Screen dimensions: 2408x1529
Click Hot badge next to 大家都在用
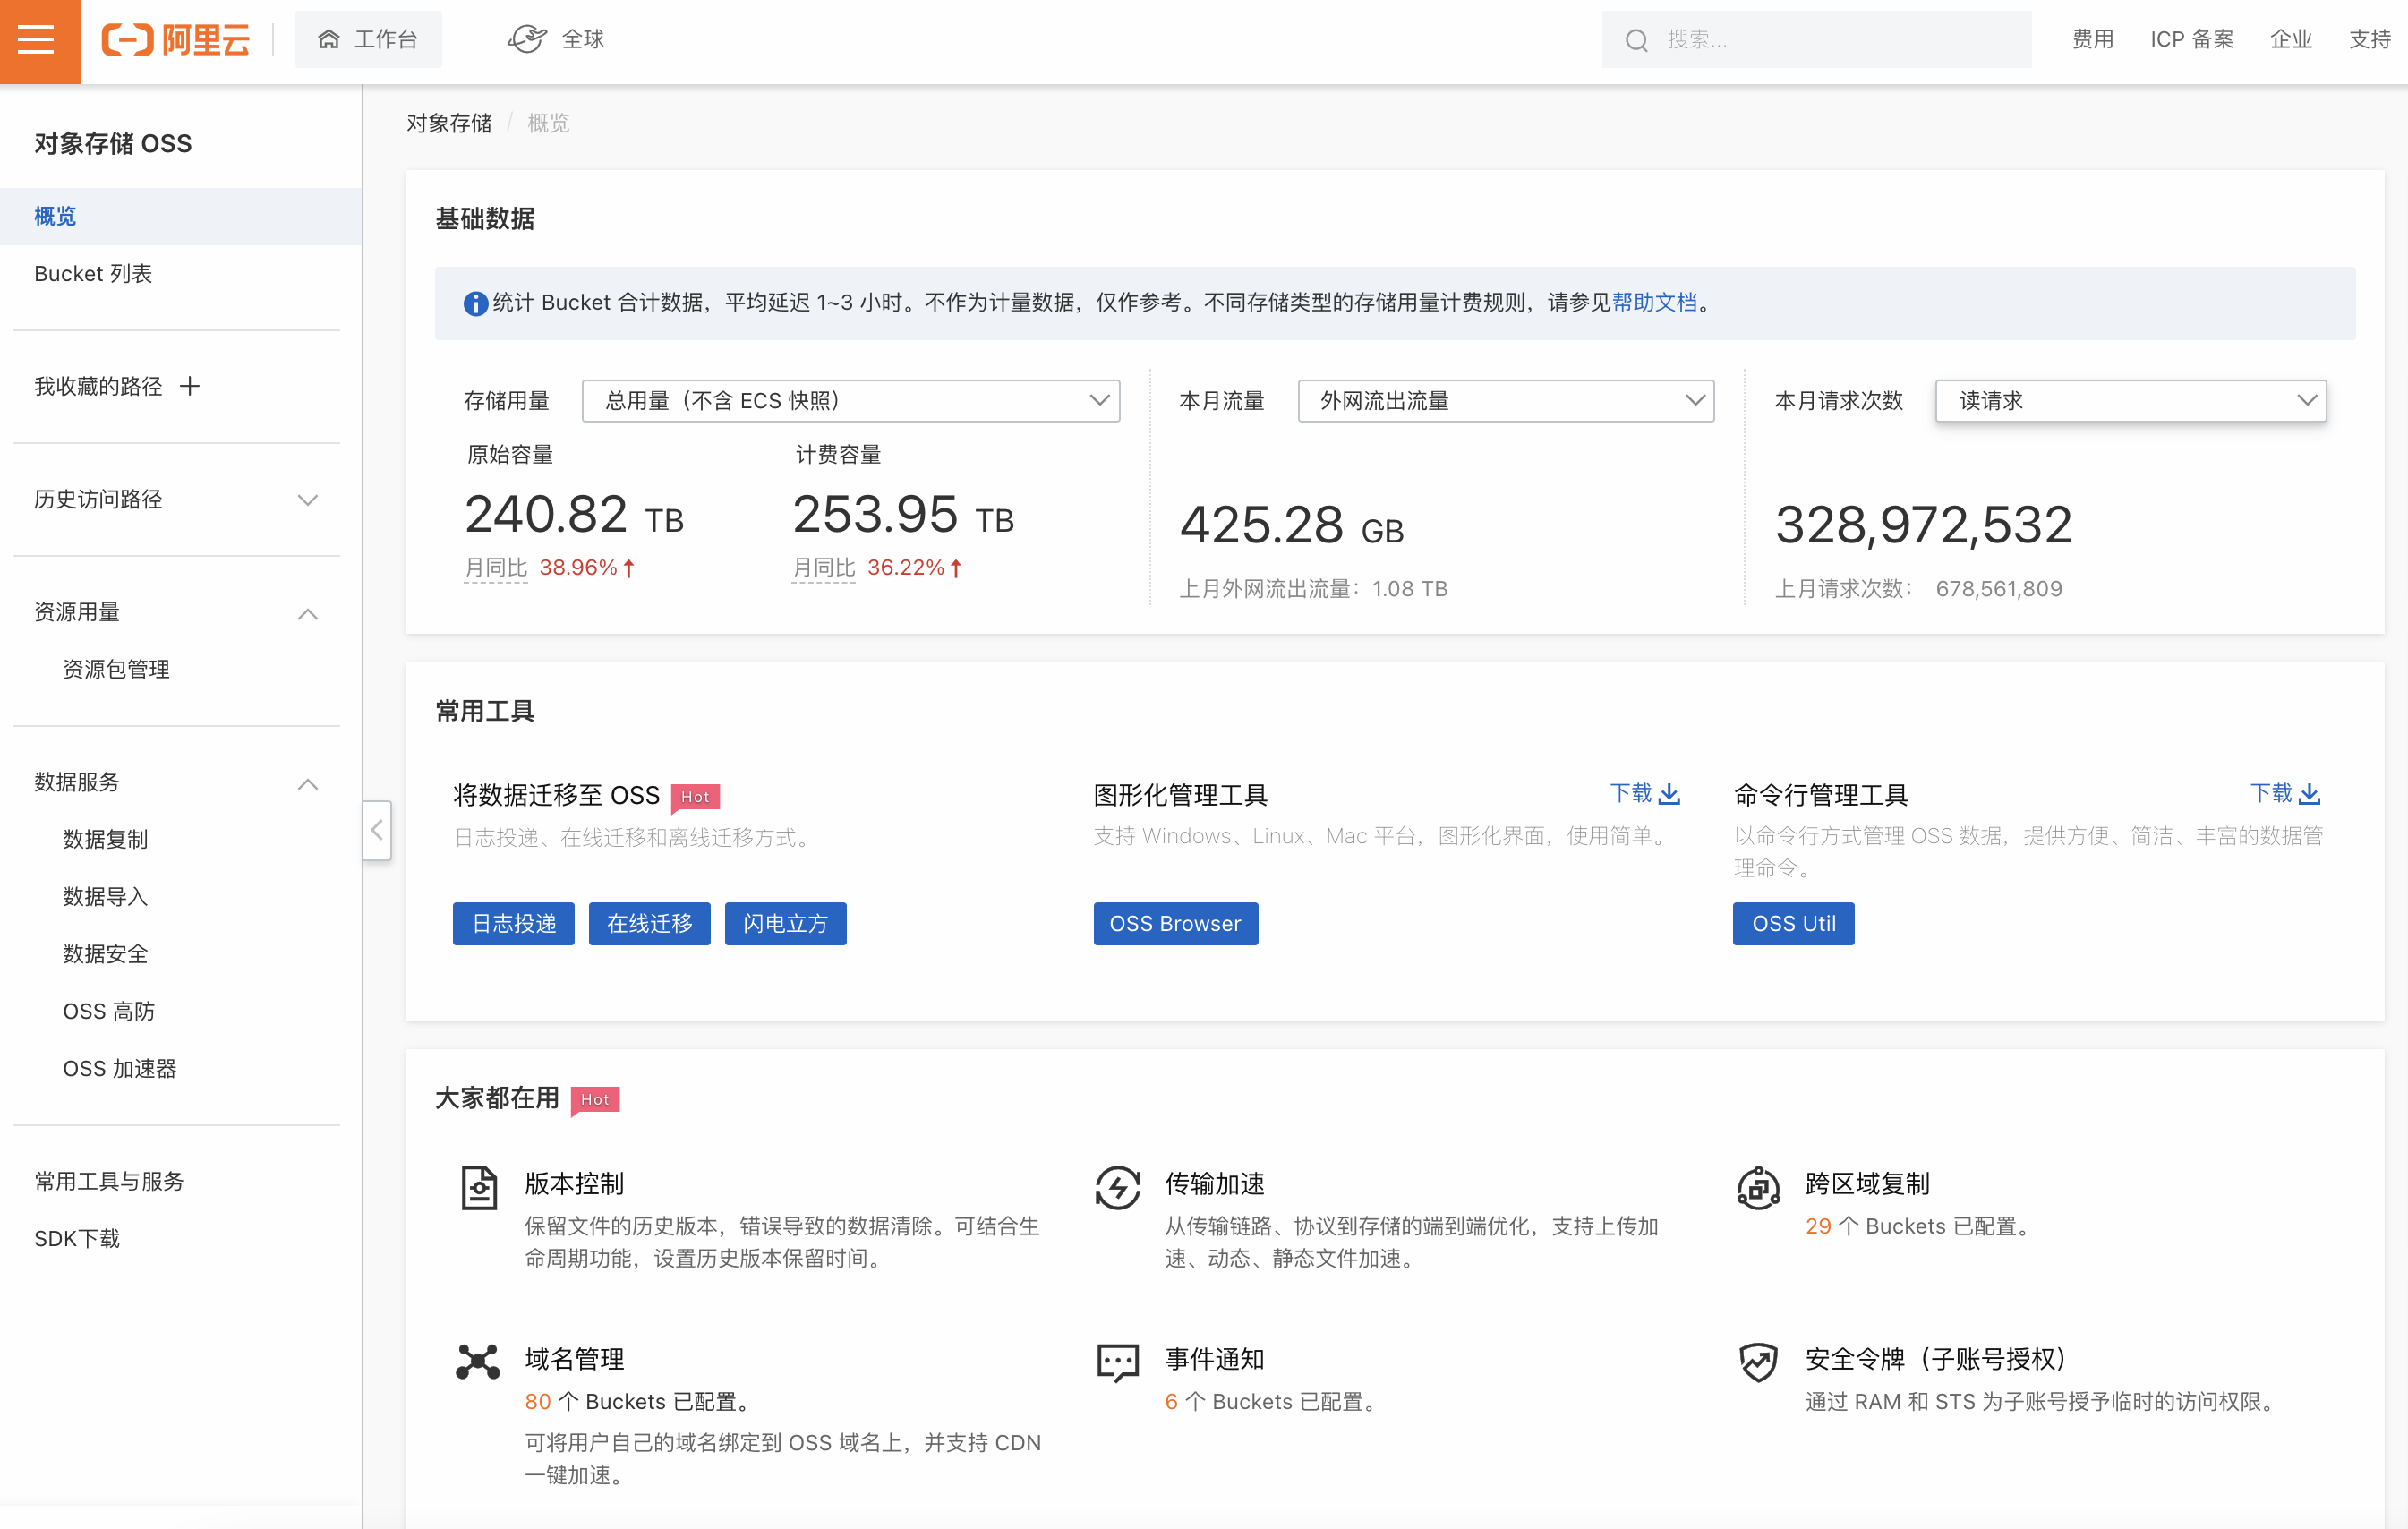click(x=595, y=1100)
